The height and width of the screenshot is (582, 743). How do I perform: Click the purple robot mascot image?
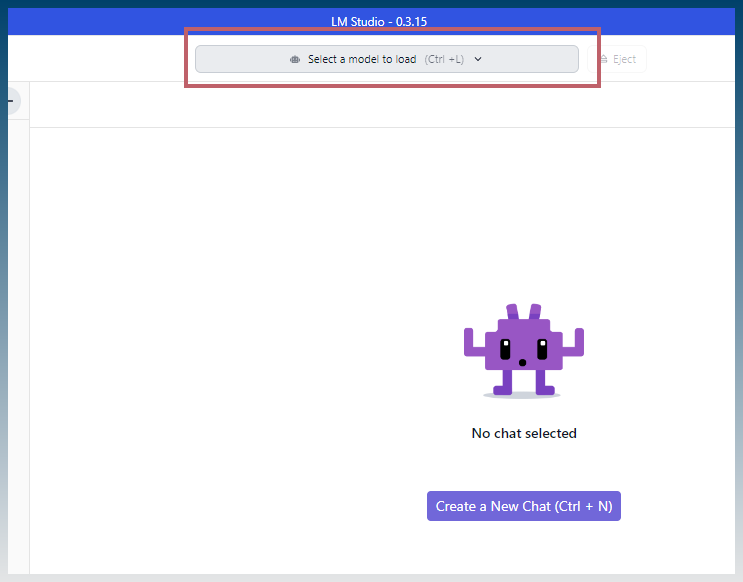[524, 351]
